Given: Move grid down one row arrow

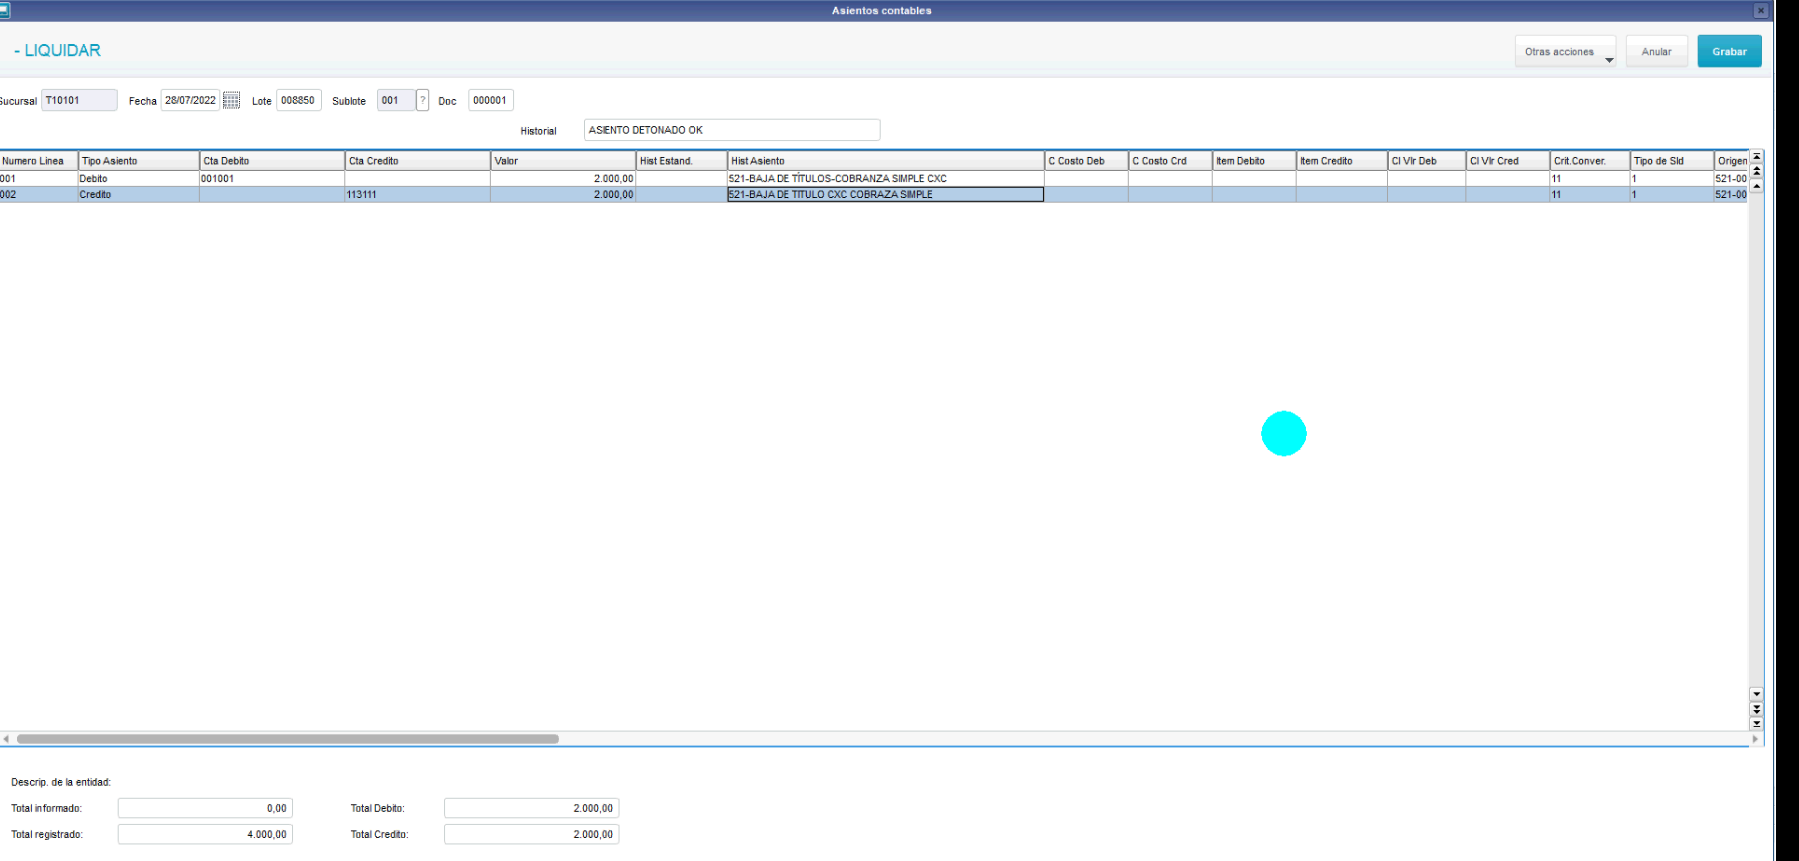Looking at the screenshot, I should click(1756, 693).
